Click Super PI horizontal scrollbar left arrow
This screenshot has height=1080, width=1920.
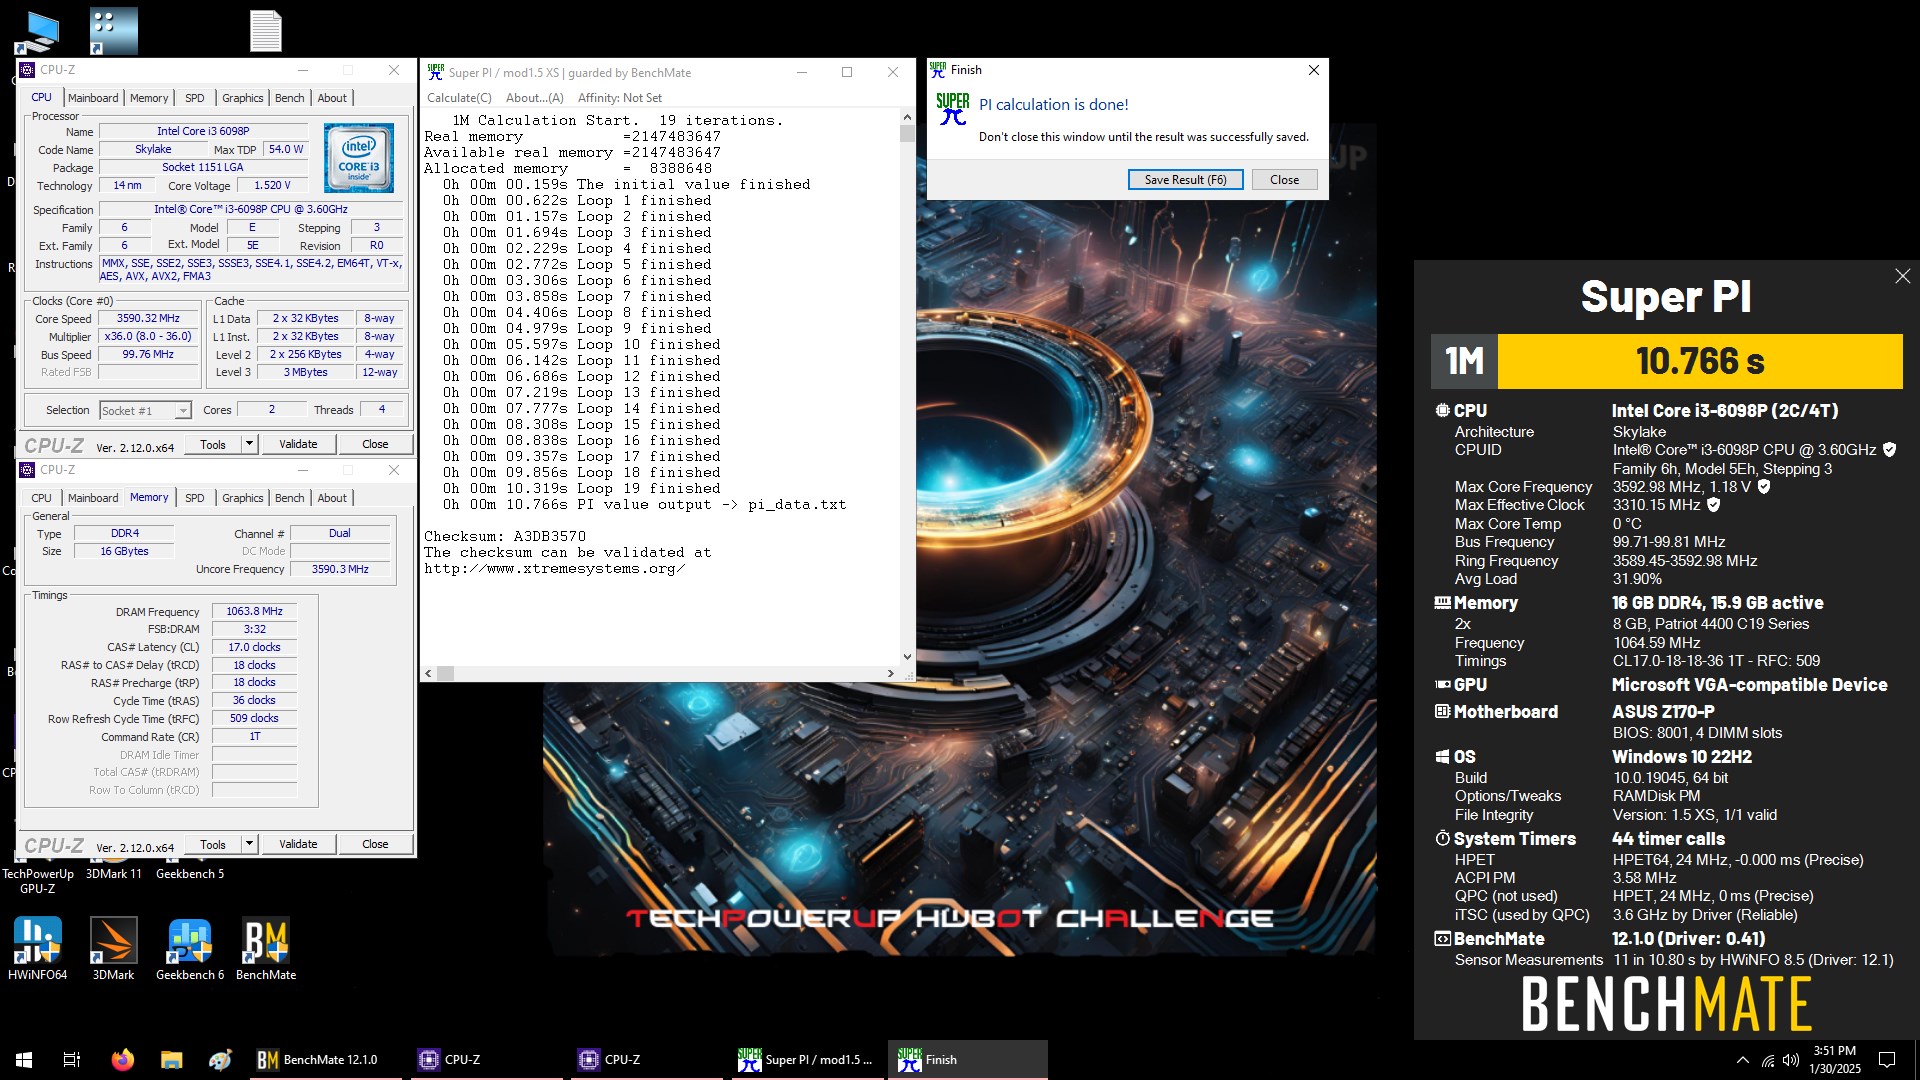pos(429,674)
